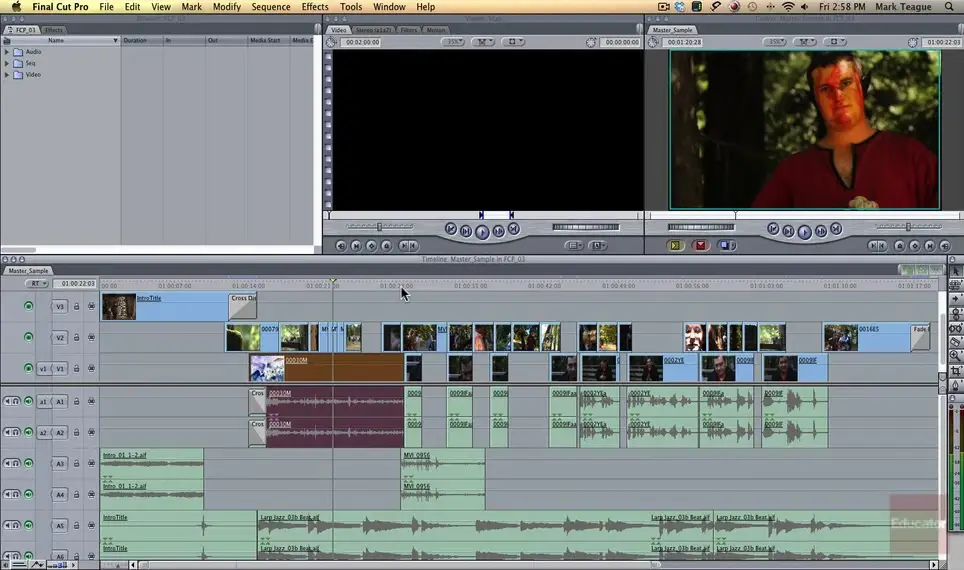Open Spotlight search in the menu bar

point(949,7)
